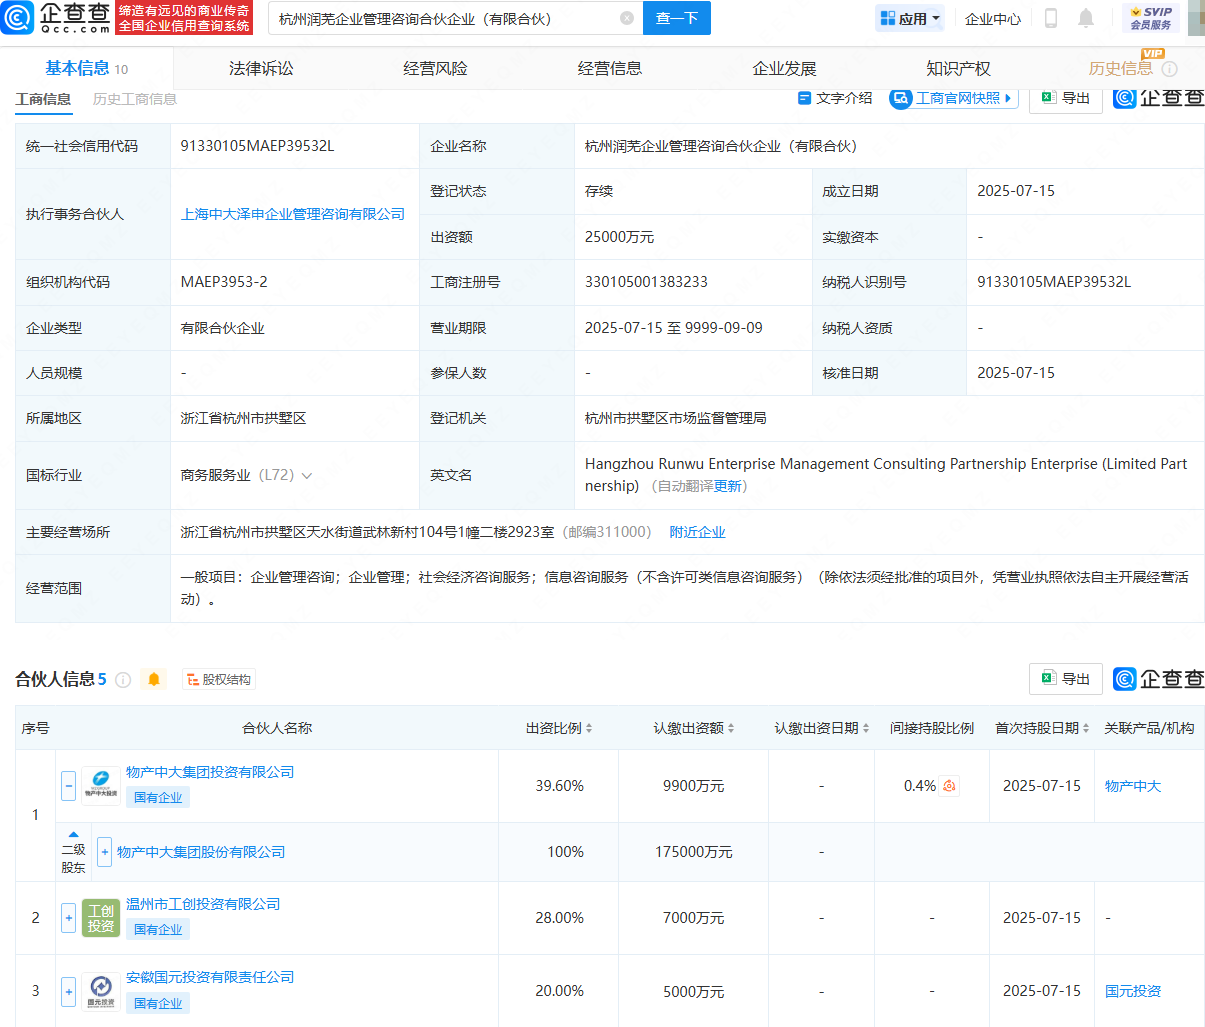The image size is (1205, 1027).
Task: Click 国元投资 company logo
Action: click(101, 991)
